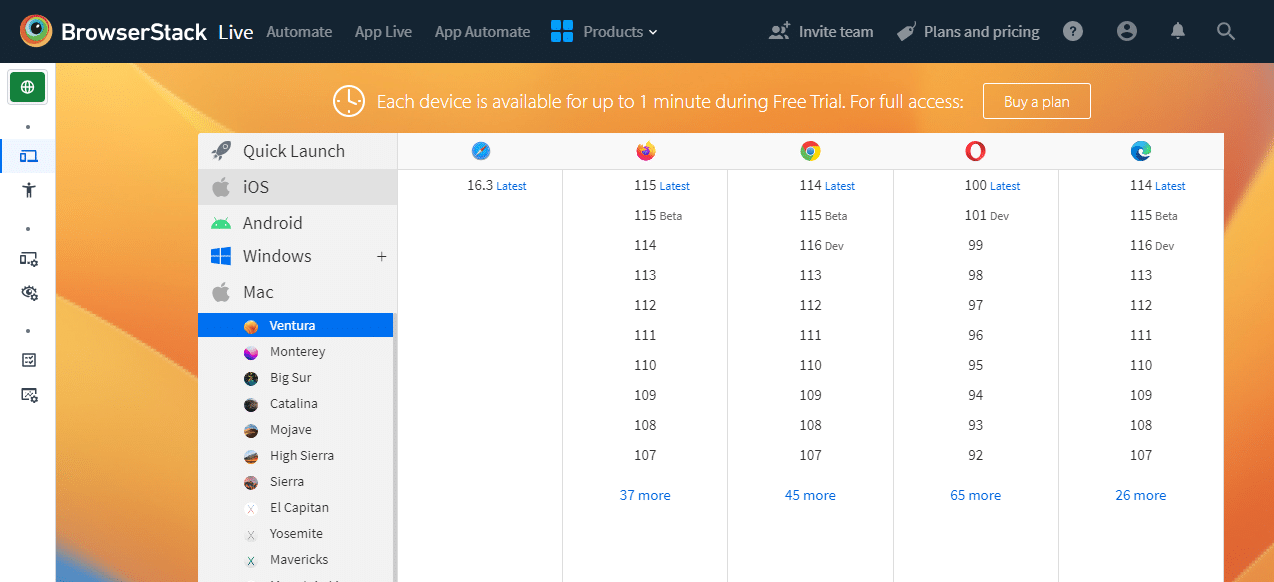Launch Opera 100 Latest version
The height and width of the screenshot is (582, 1274).
992,185
